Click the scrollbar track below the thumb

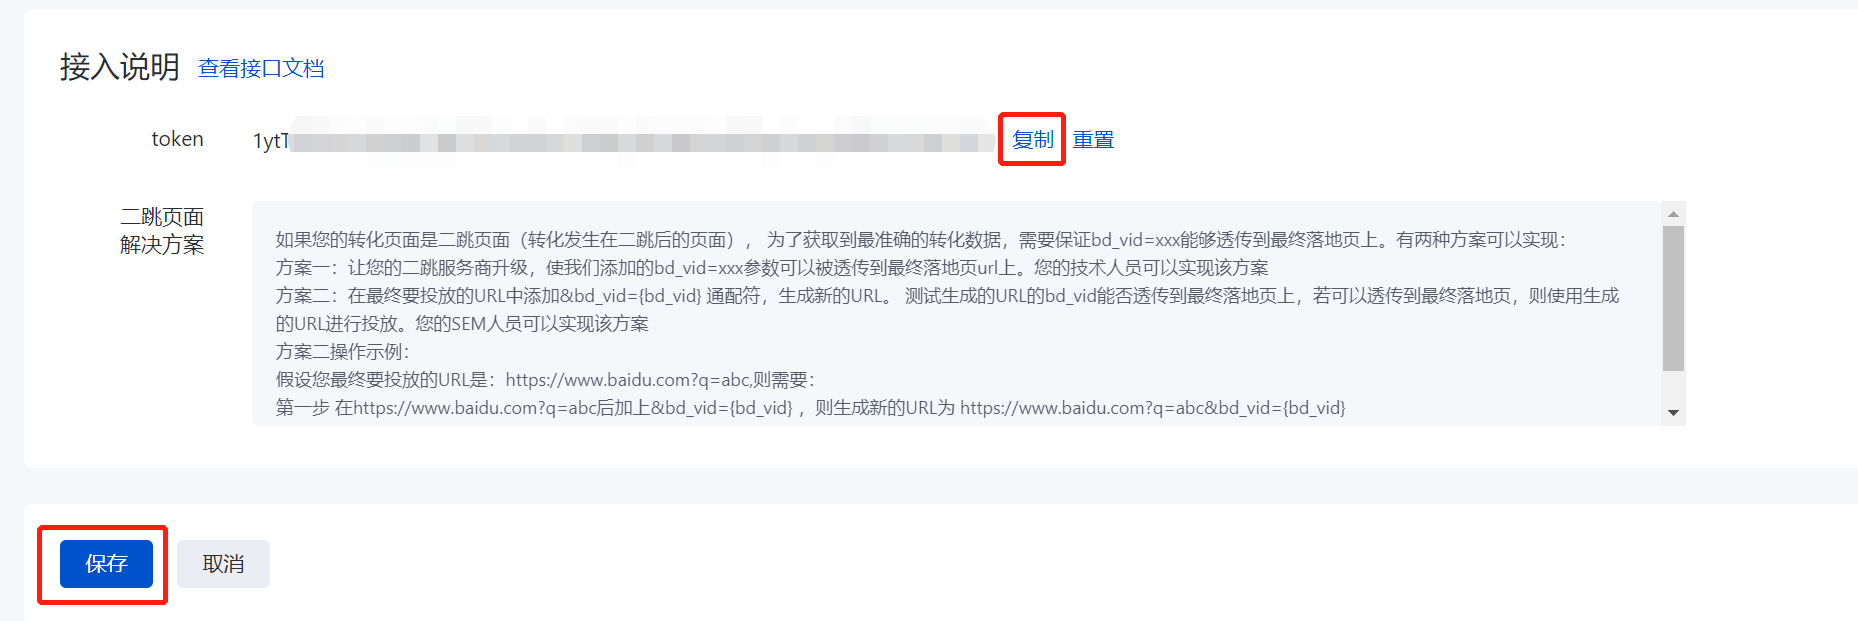click(x=1673, y=387)
